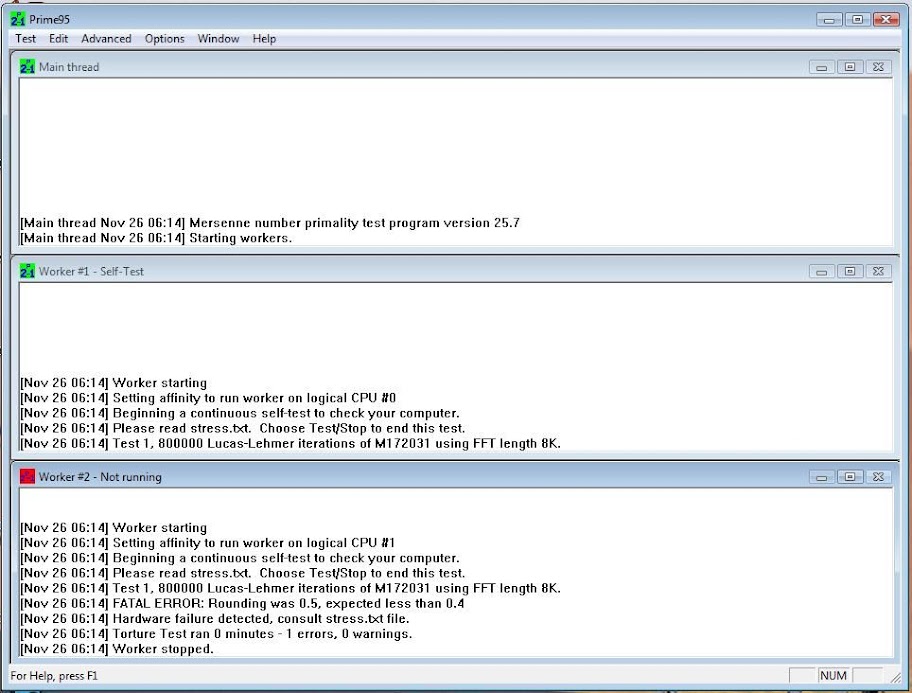912x693 pixels.
Task: Maximize the Prime95 main window
Action: point(857,20)
